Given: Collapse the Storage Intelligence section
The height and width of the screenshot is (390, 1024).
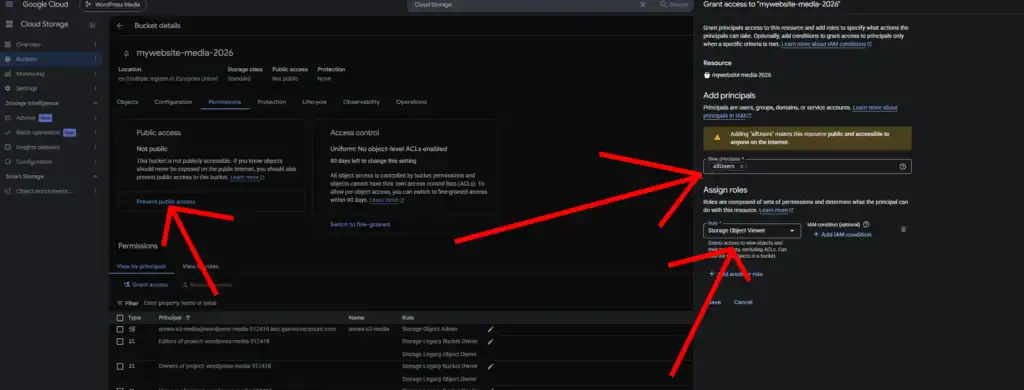Looking at the screenshot, I should click(x=96, y=103).
